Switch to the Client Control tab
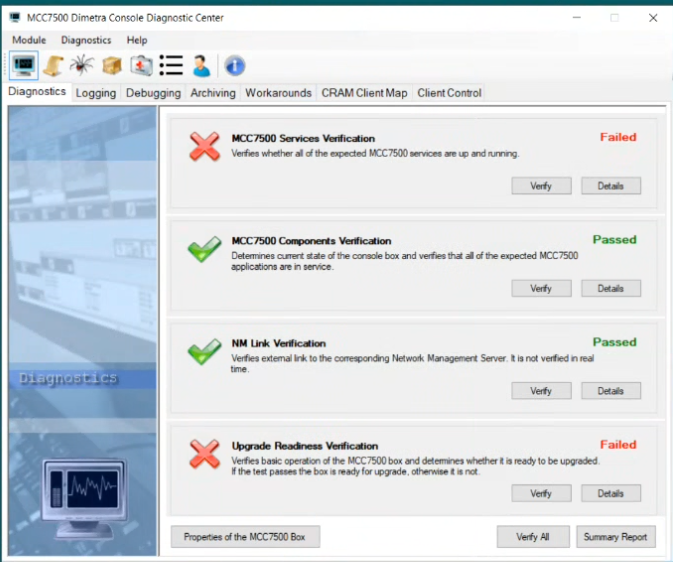 click(x=449, y=93)
